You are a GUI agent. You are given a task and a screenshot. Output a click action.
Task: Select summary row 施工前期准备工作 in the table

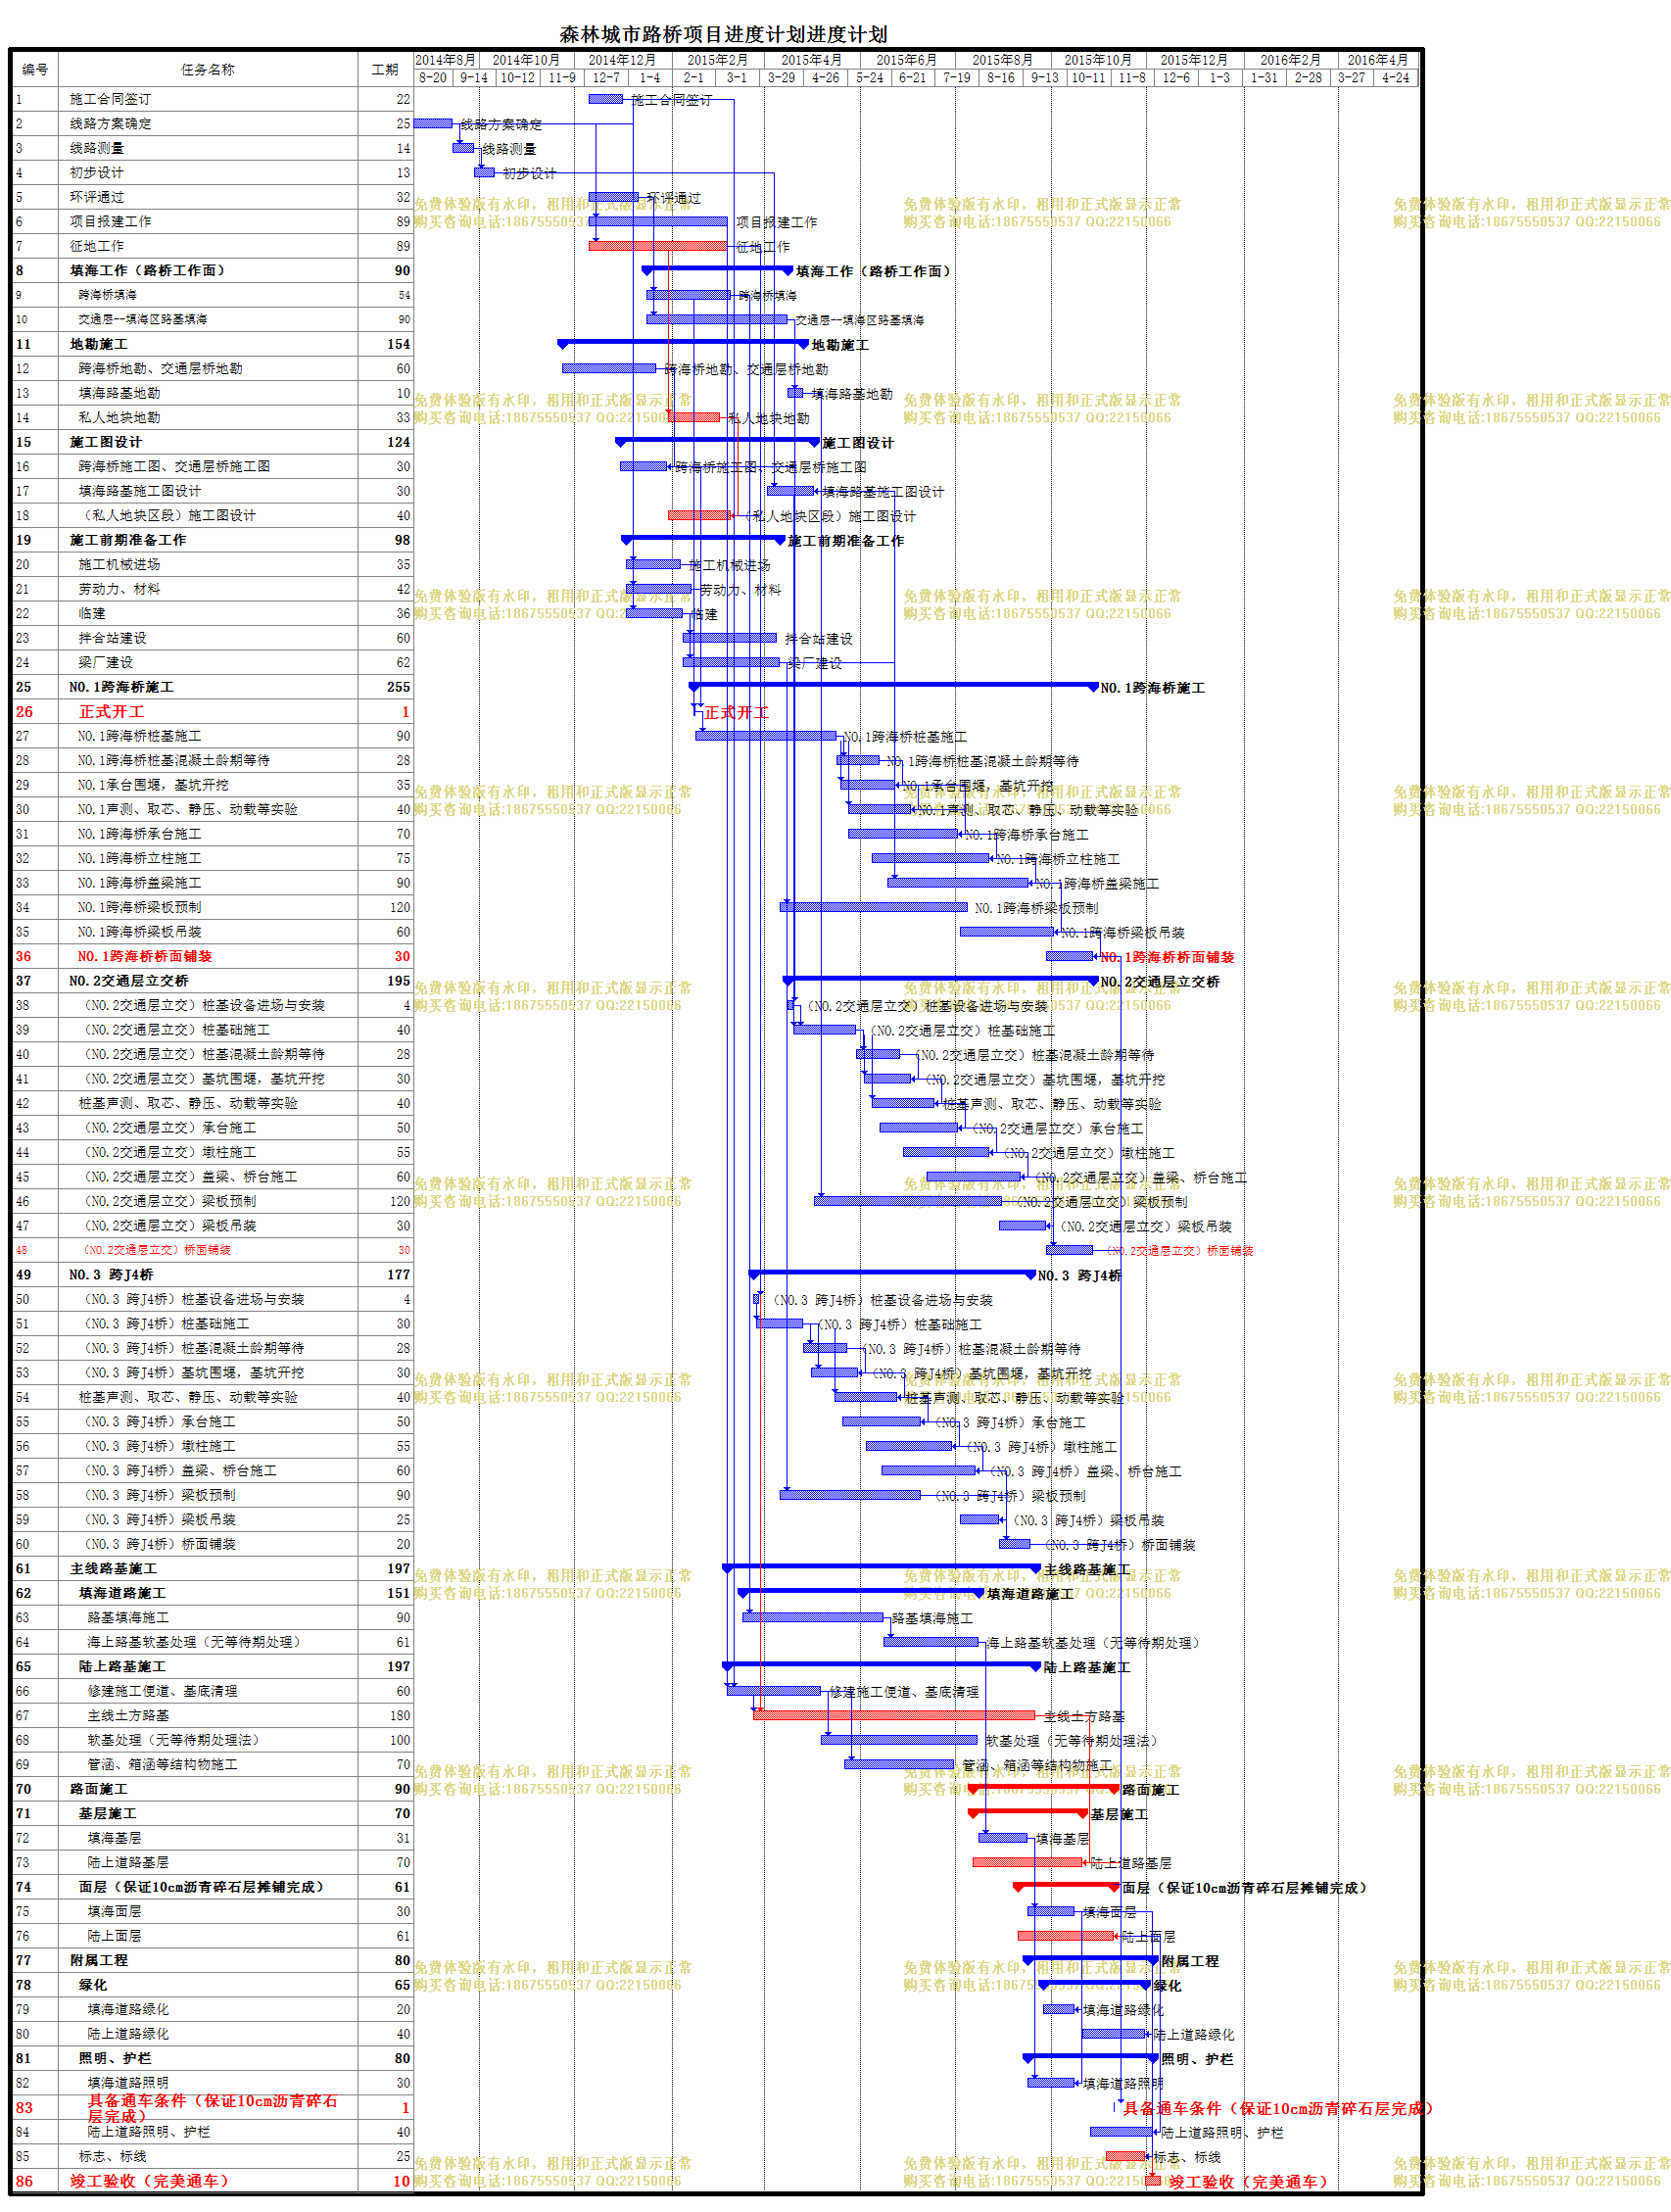pos(212,540)
